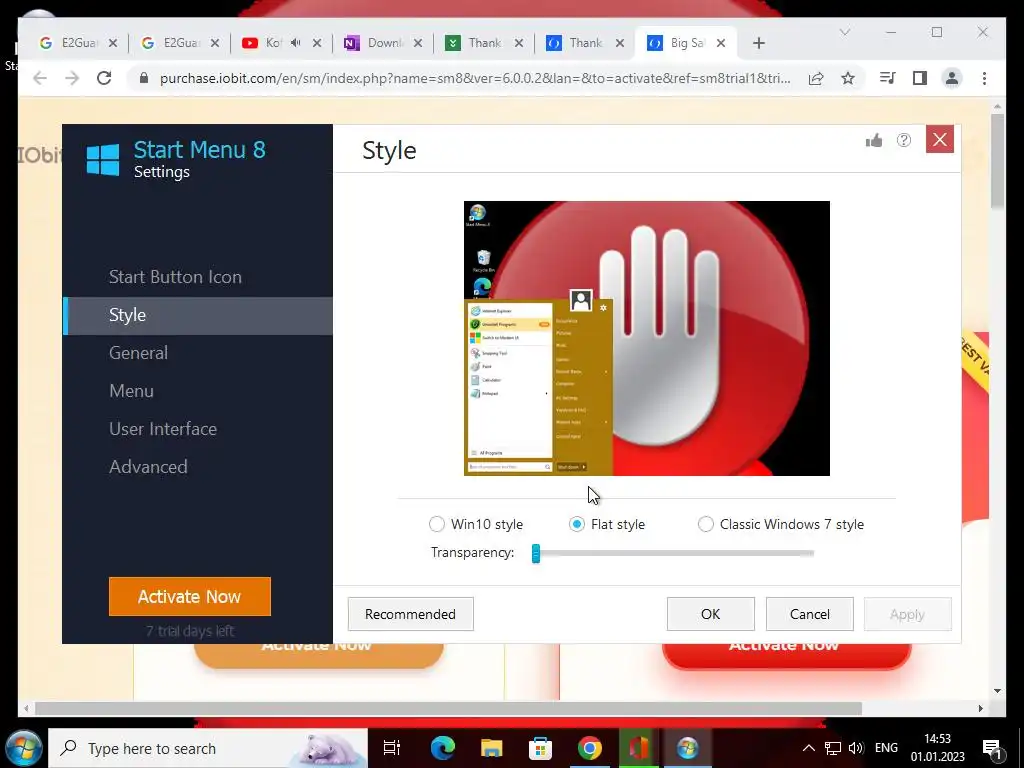Select the Flat style radio button
1024x768 pixels.
pos(577,524)
